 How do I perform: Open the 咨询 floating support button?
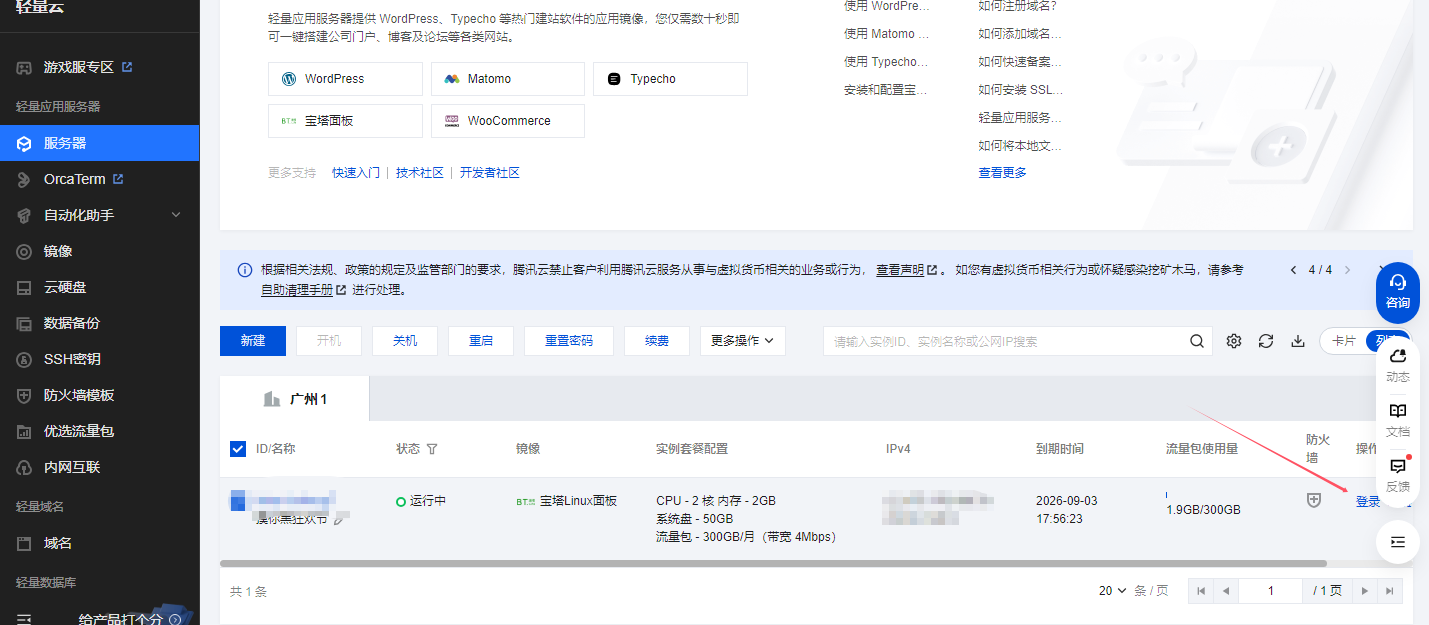1398,291
